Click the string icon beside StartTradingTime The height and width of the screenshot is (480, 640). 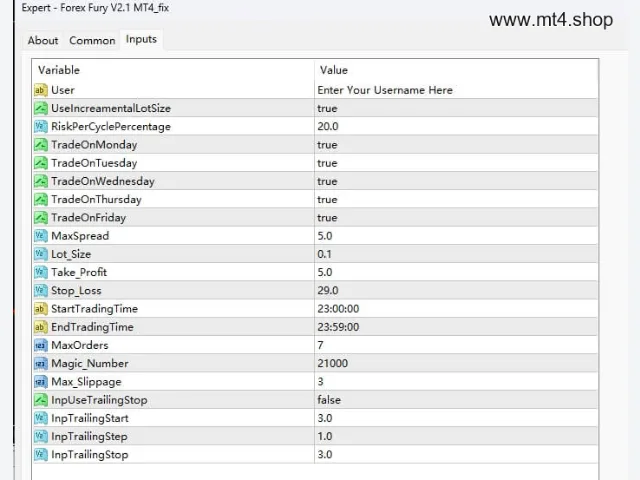tap(40, 309)
